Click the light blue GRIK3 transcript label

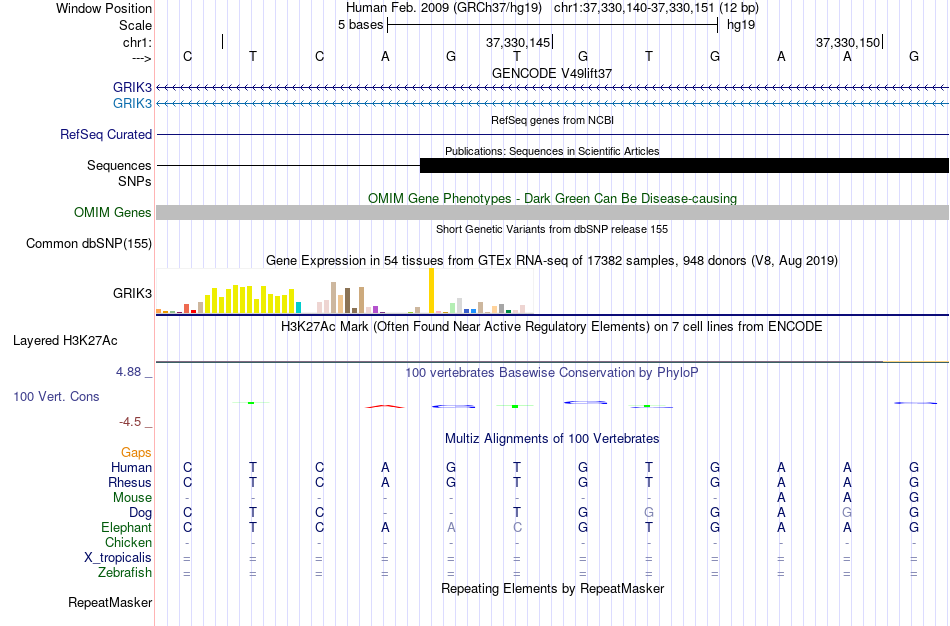point(132,103)
